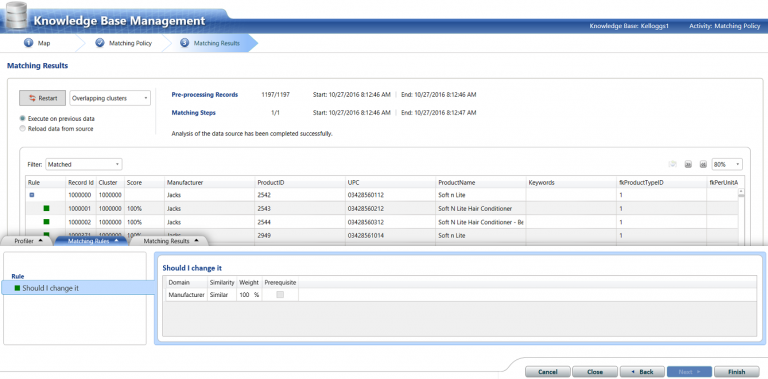The height and width of the screenshot is (379, 768).
Task: Click the collapse all clusters icon
Action: tap(703, 165)
